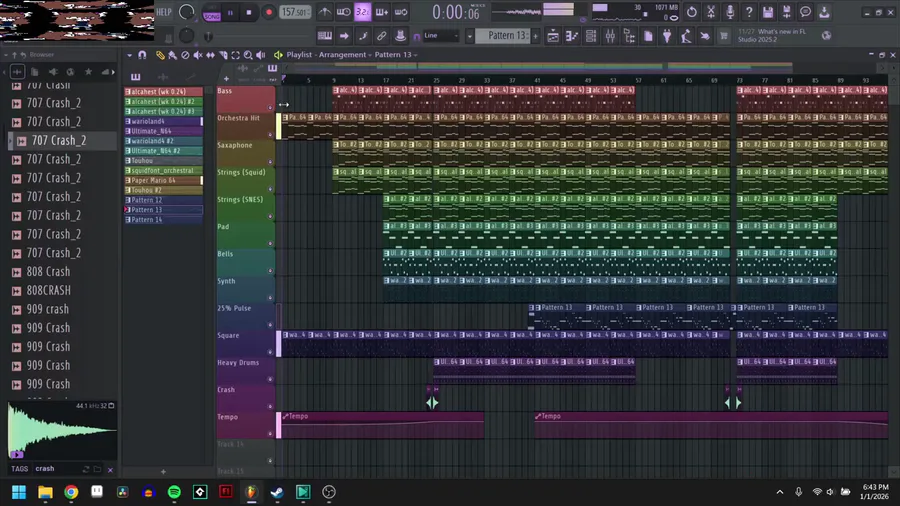
Task: Open the playlist options dropdown arrow
Action: point(129,55)
